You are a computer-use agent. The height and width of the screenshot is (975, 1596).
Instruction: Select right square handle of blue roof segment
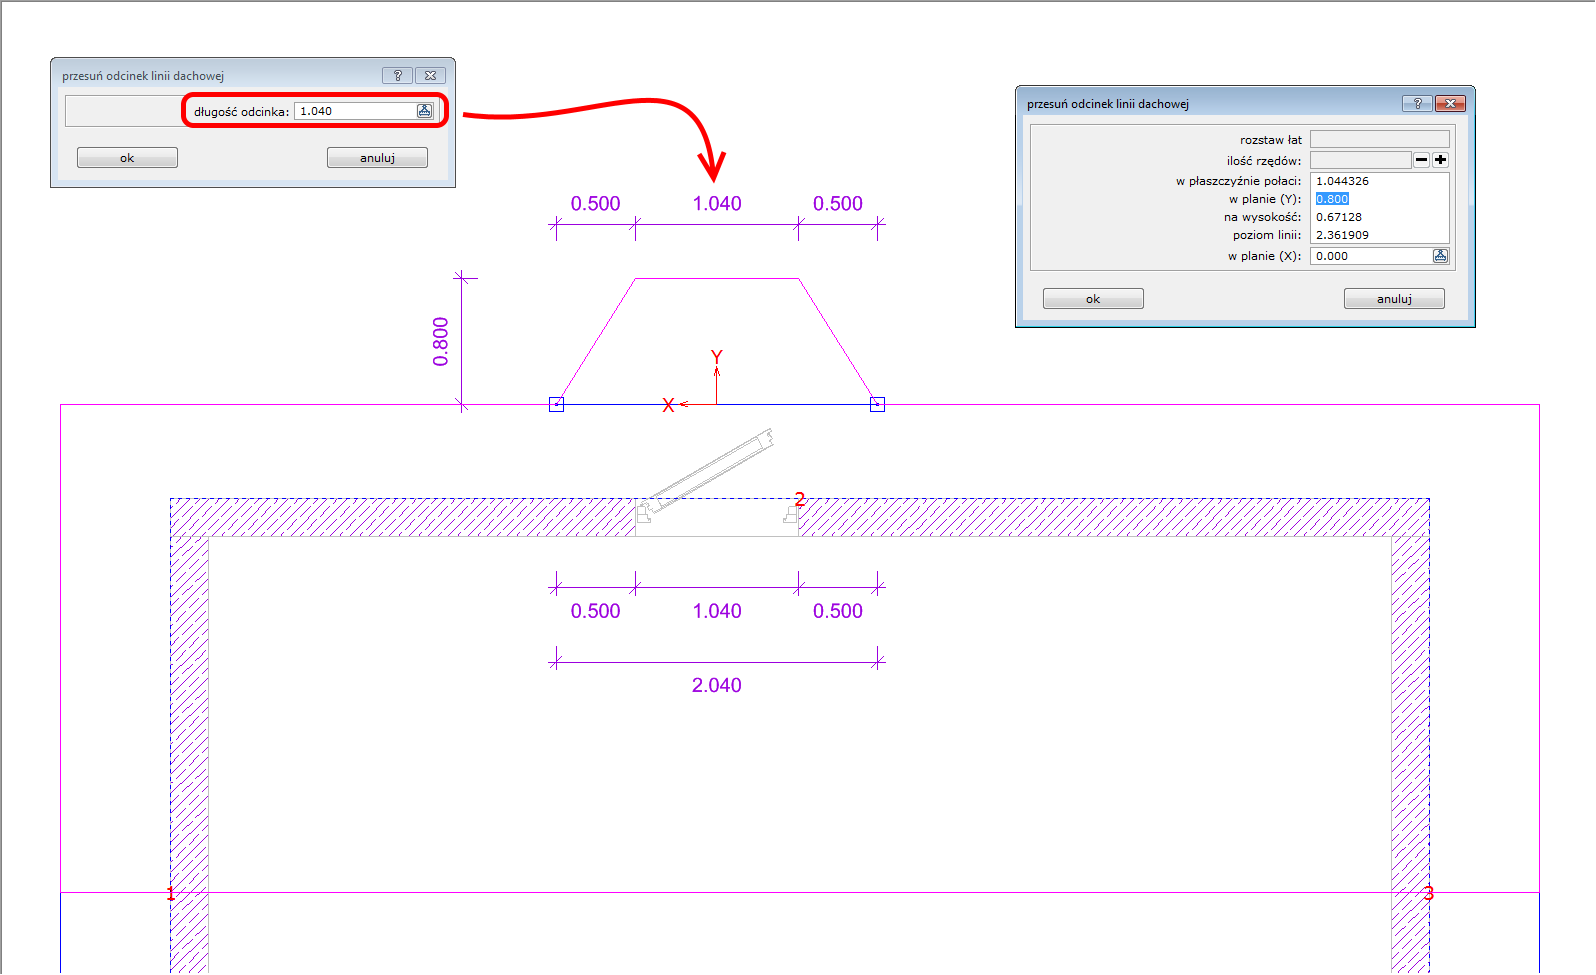pos(877,404)
